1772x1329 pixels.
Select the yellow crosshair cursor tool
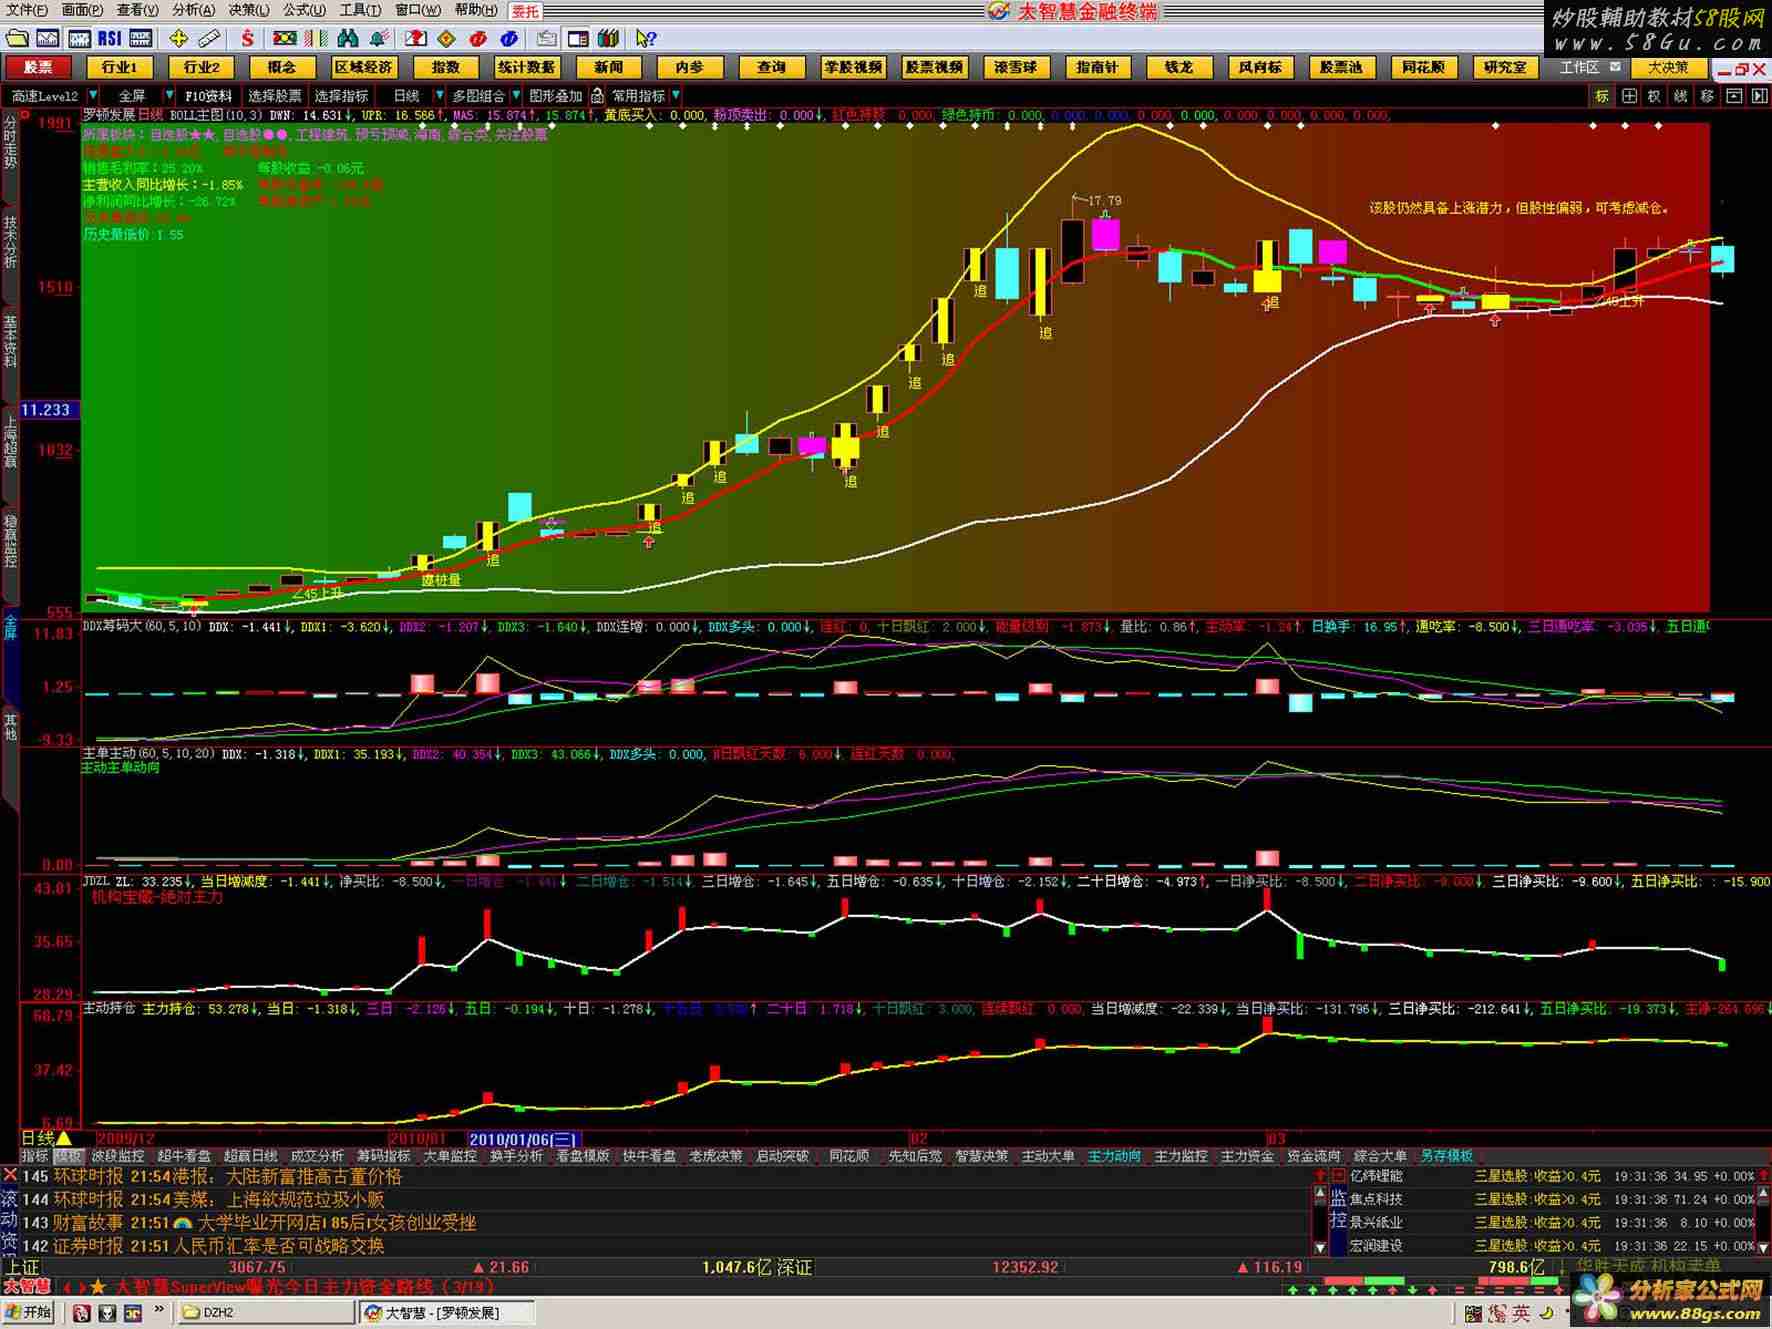point(179,39)
